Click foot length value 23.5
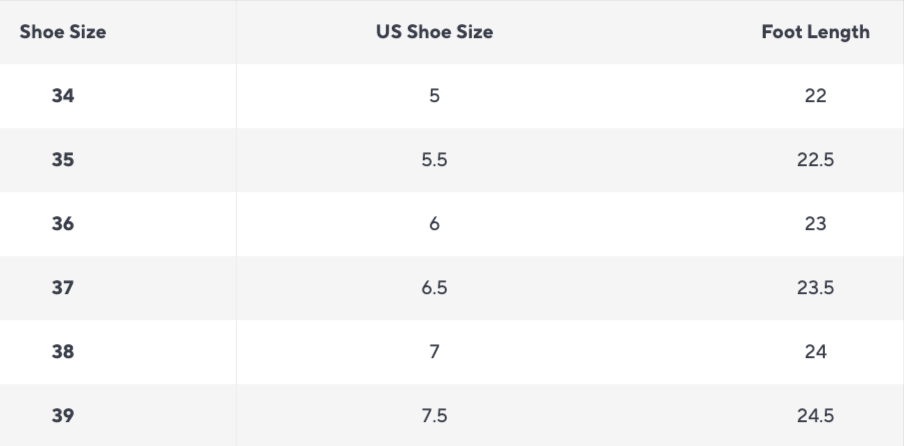The height and width of the screenshot is (446, 904). (x=815, y=288)
